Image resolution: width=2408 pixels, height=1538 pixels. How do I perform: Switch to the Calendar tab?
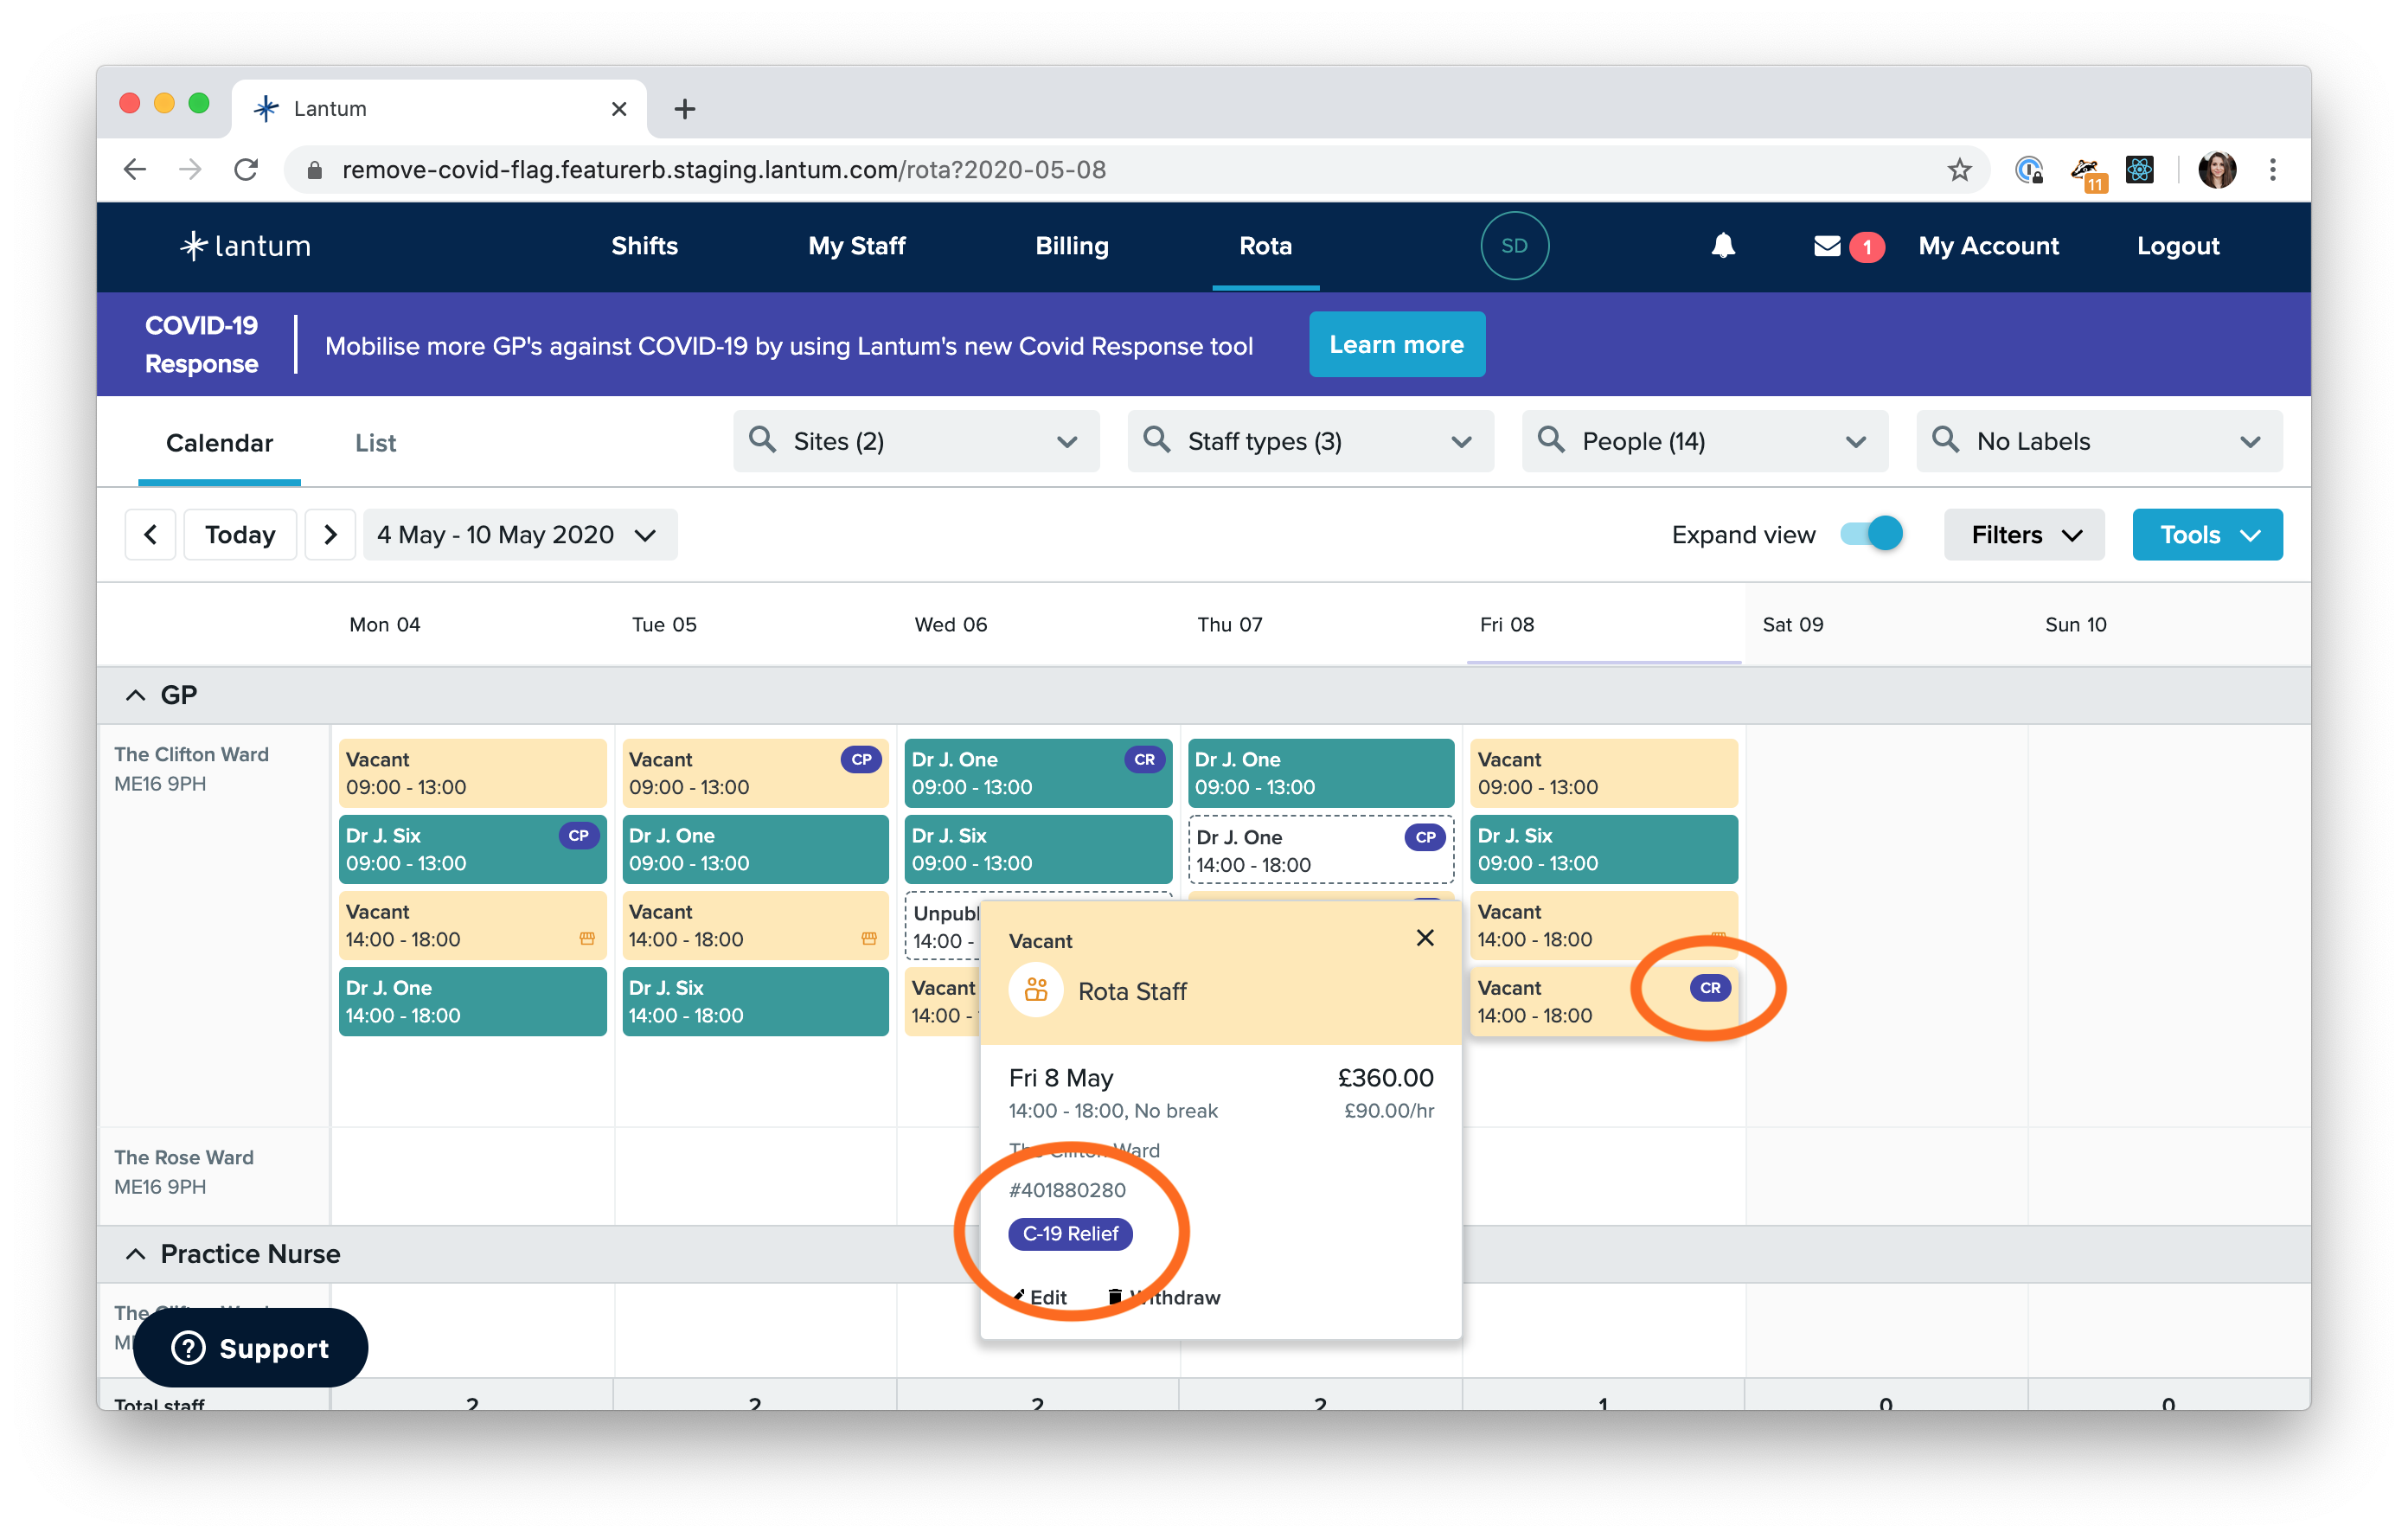tap(219, 443)
